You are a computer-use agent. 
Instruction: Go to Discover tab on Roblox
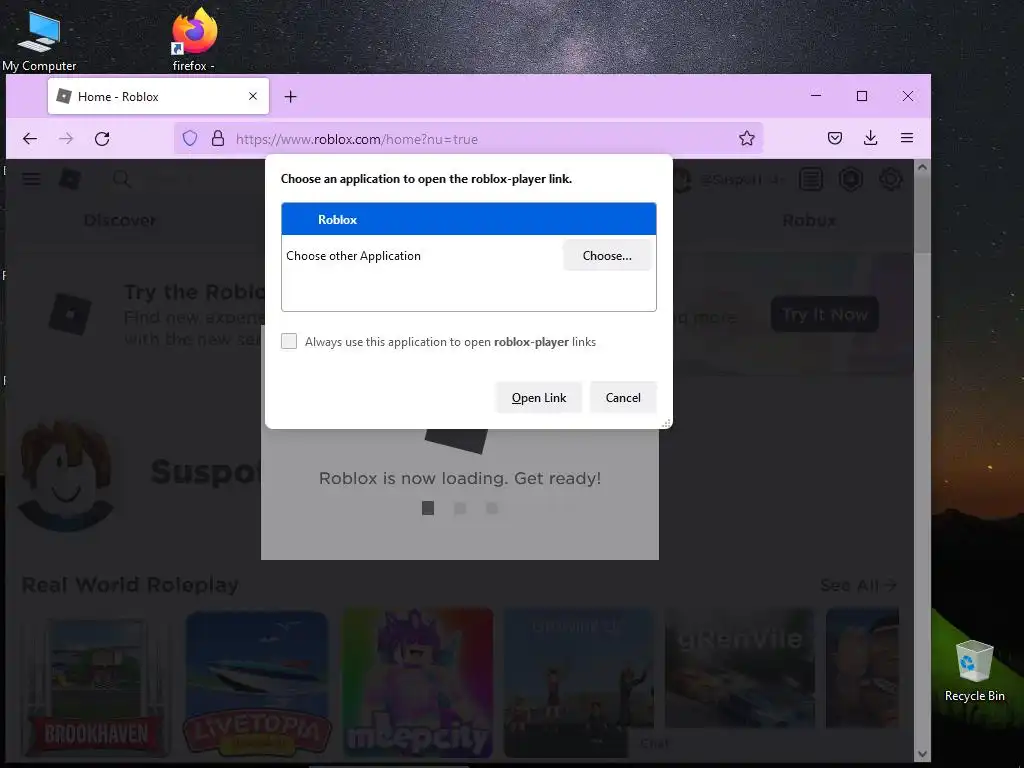[x=120, y=220]
